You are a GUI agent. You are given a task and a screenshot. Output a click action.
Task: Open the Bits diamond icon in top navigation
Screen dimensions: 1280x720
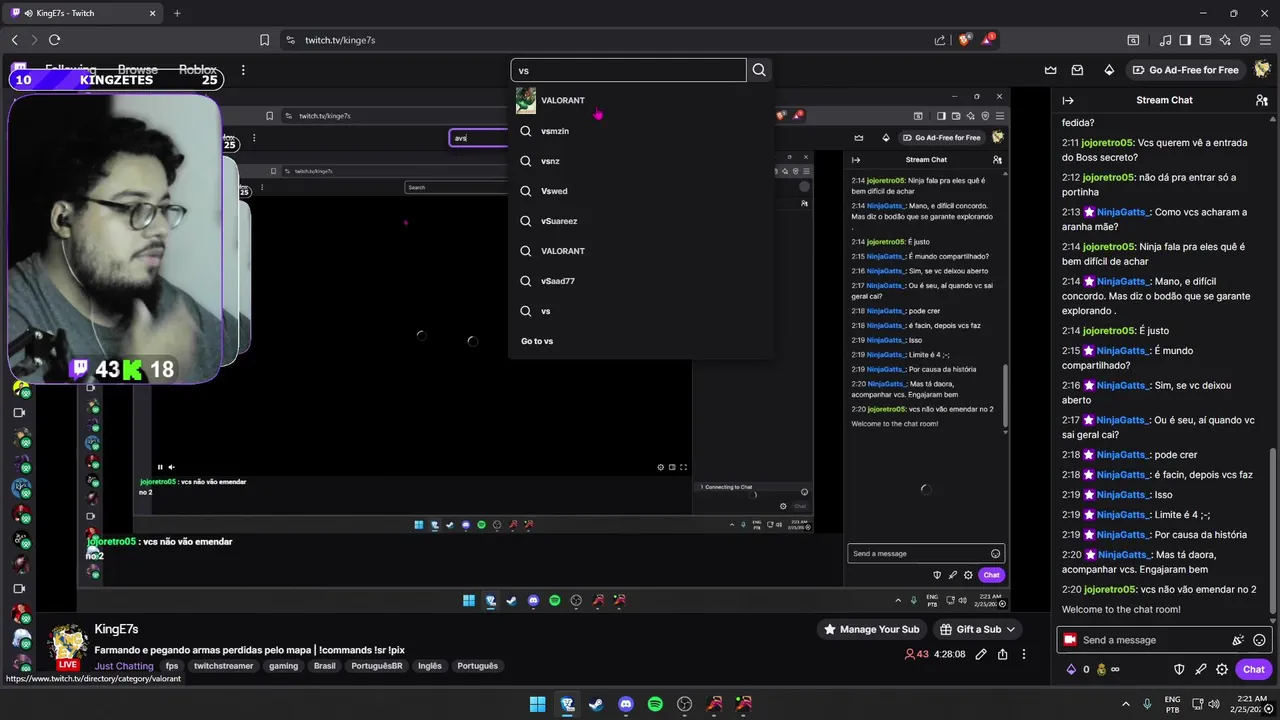coord(1109,70)
